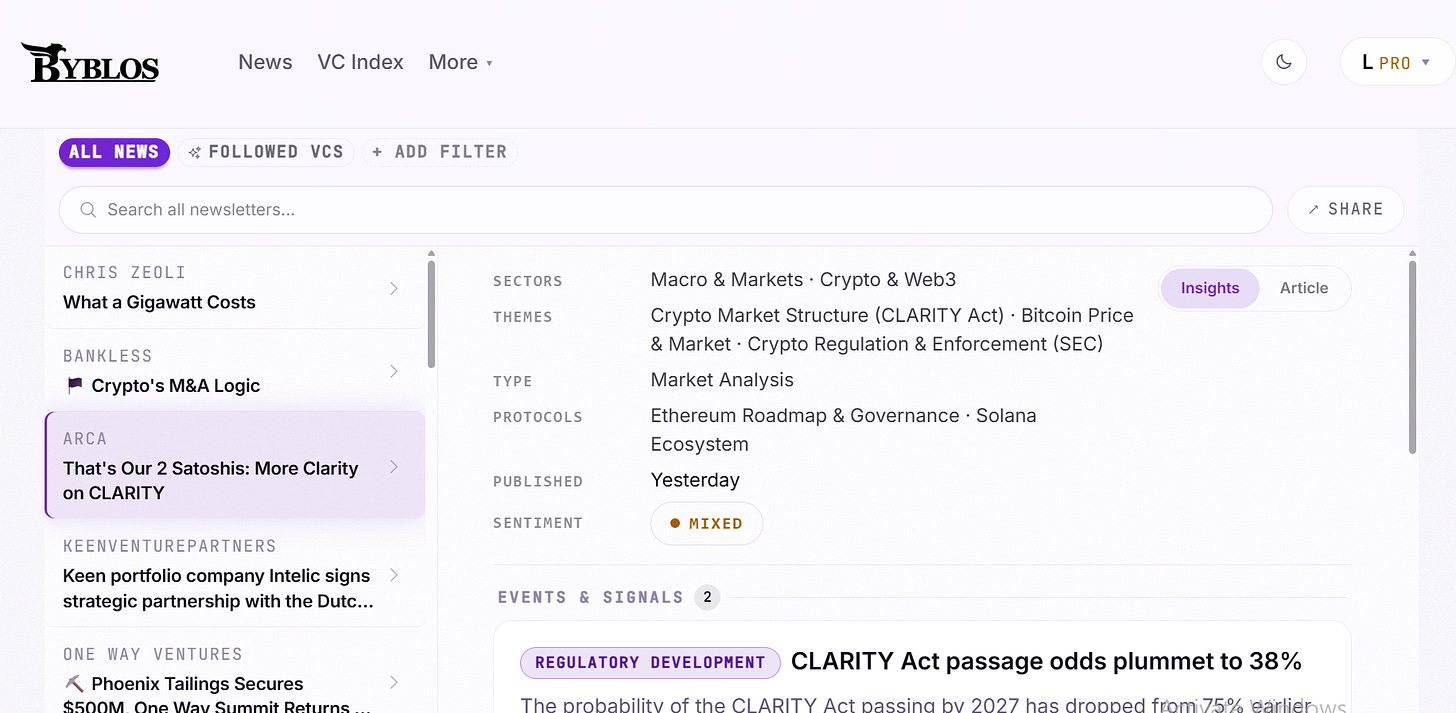
Task: Open the News nav item
Action: coord(265,62)
